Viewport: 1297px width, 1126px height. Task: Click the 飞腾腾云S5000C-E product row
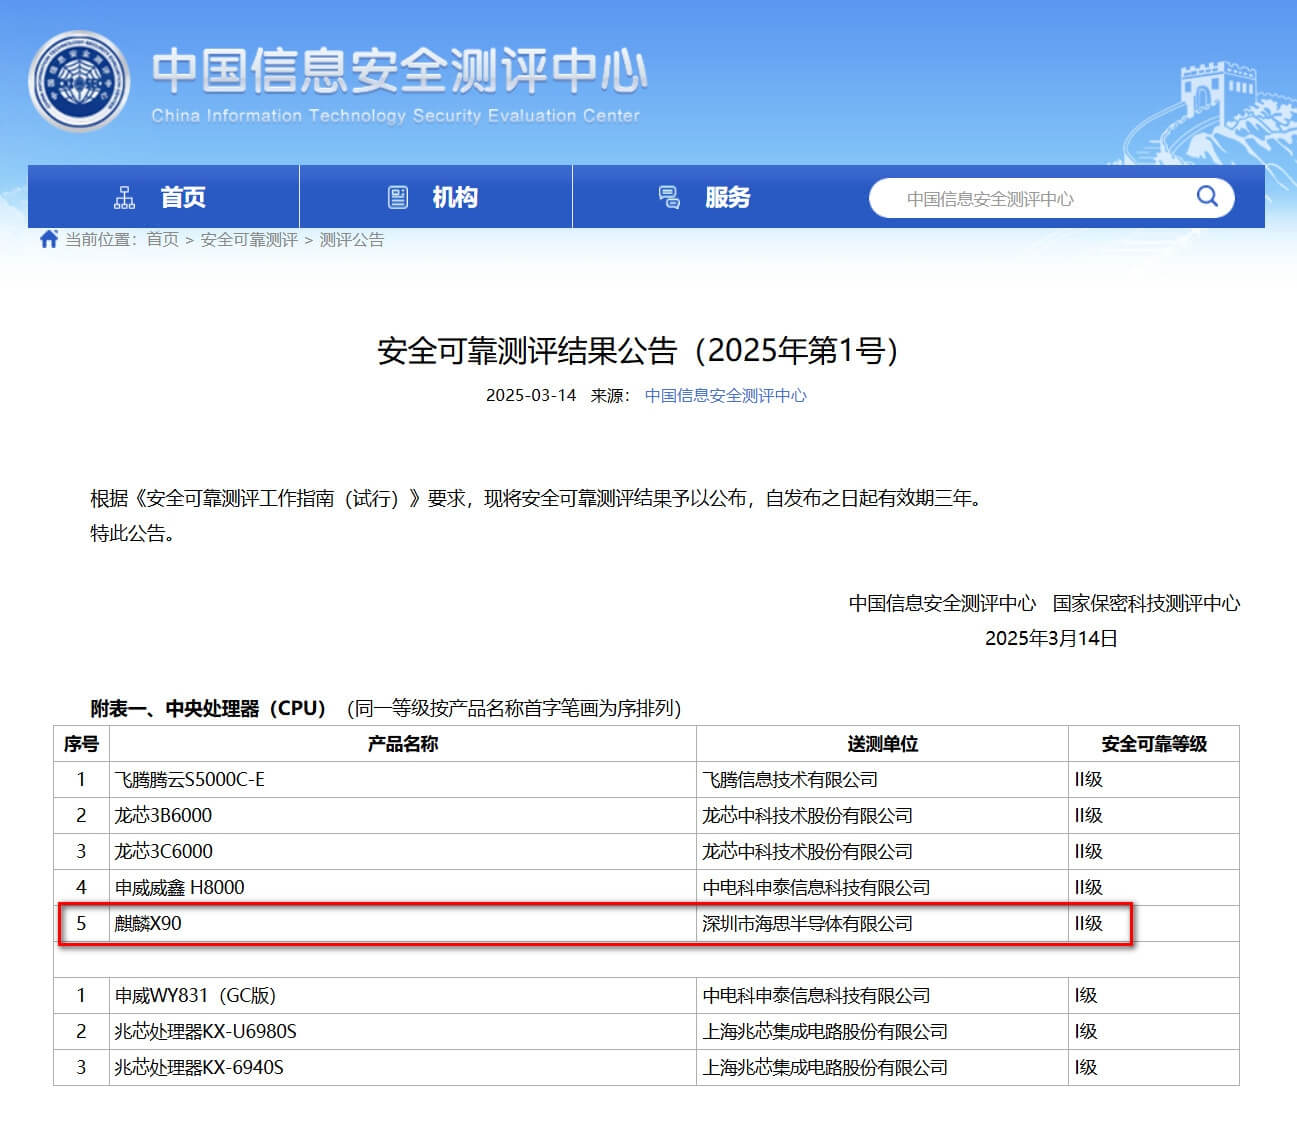point(400,779)
